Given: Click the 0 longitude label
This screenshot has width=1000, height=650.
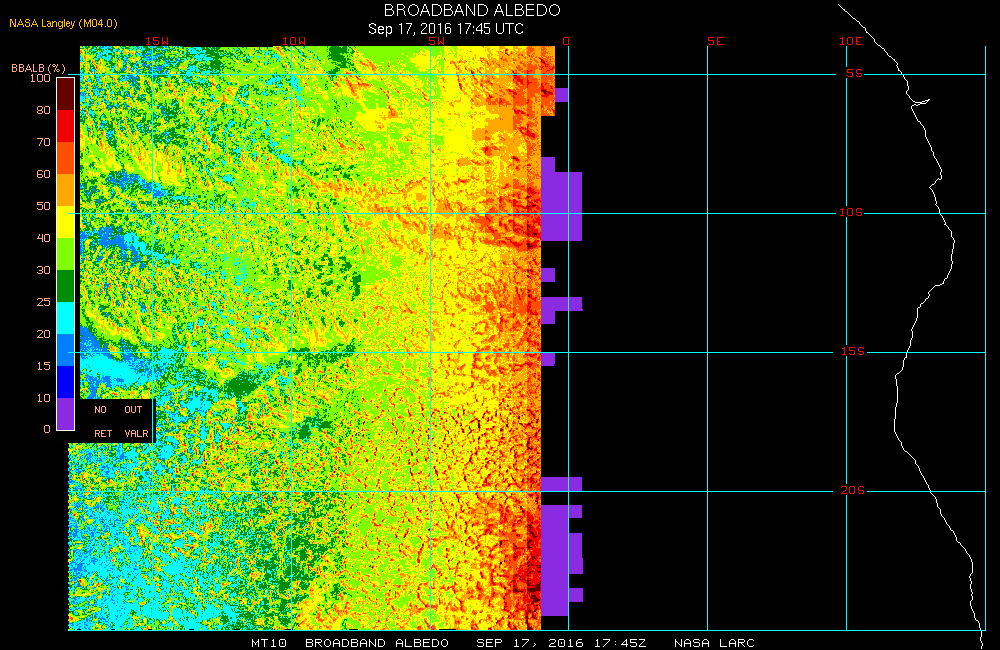Looking at the screenshot, I should coord(566,41).
